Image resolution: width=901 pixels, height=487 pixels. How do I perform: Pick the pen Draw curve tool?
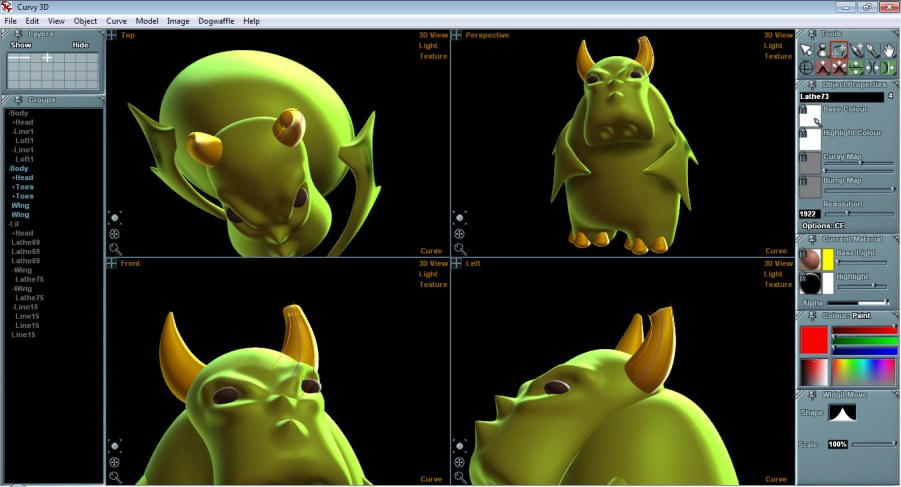tap(856, 51)
